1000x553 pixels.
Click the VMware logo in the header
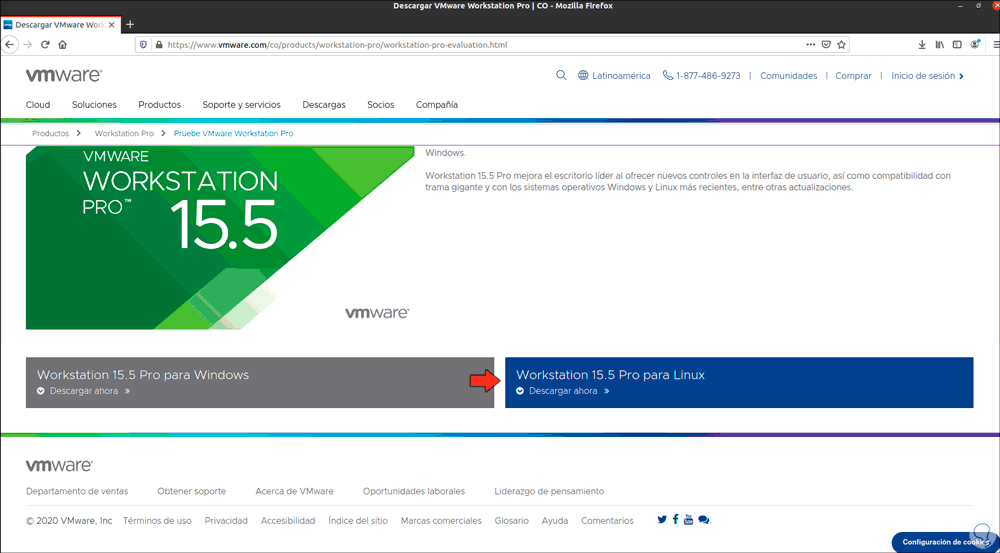point(63,75)
